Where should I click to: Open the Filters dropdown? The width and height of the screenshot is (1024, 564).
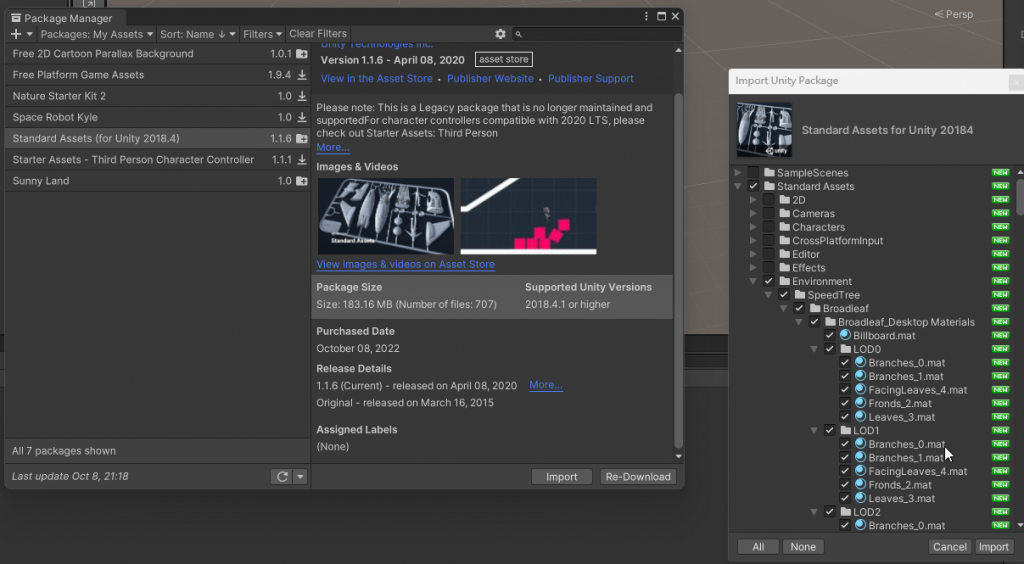point(263,34)
